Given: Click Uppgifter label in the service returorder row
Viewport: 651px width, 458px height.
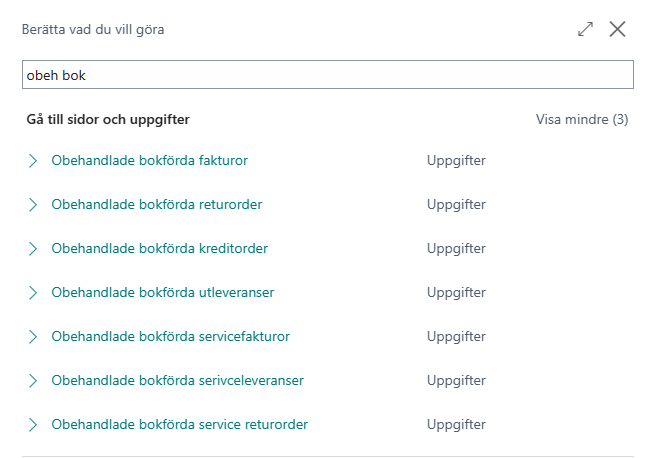Looking at the screenshot, I should pyautogui.click(x=456, y=425).
